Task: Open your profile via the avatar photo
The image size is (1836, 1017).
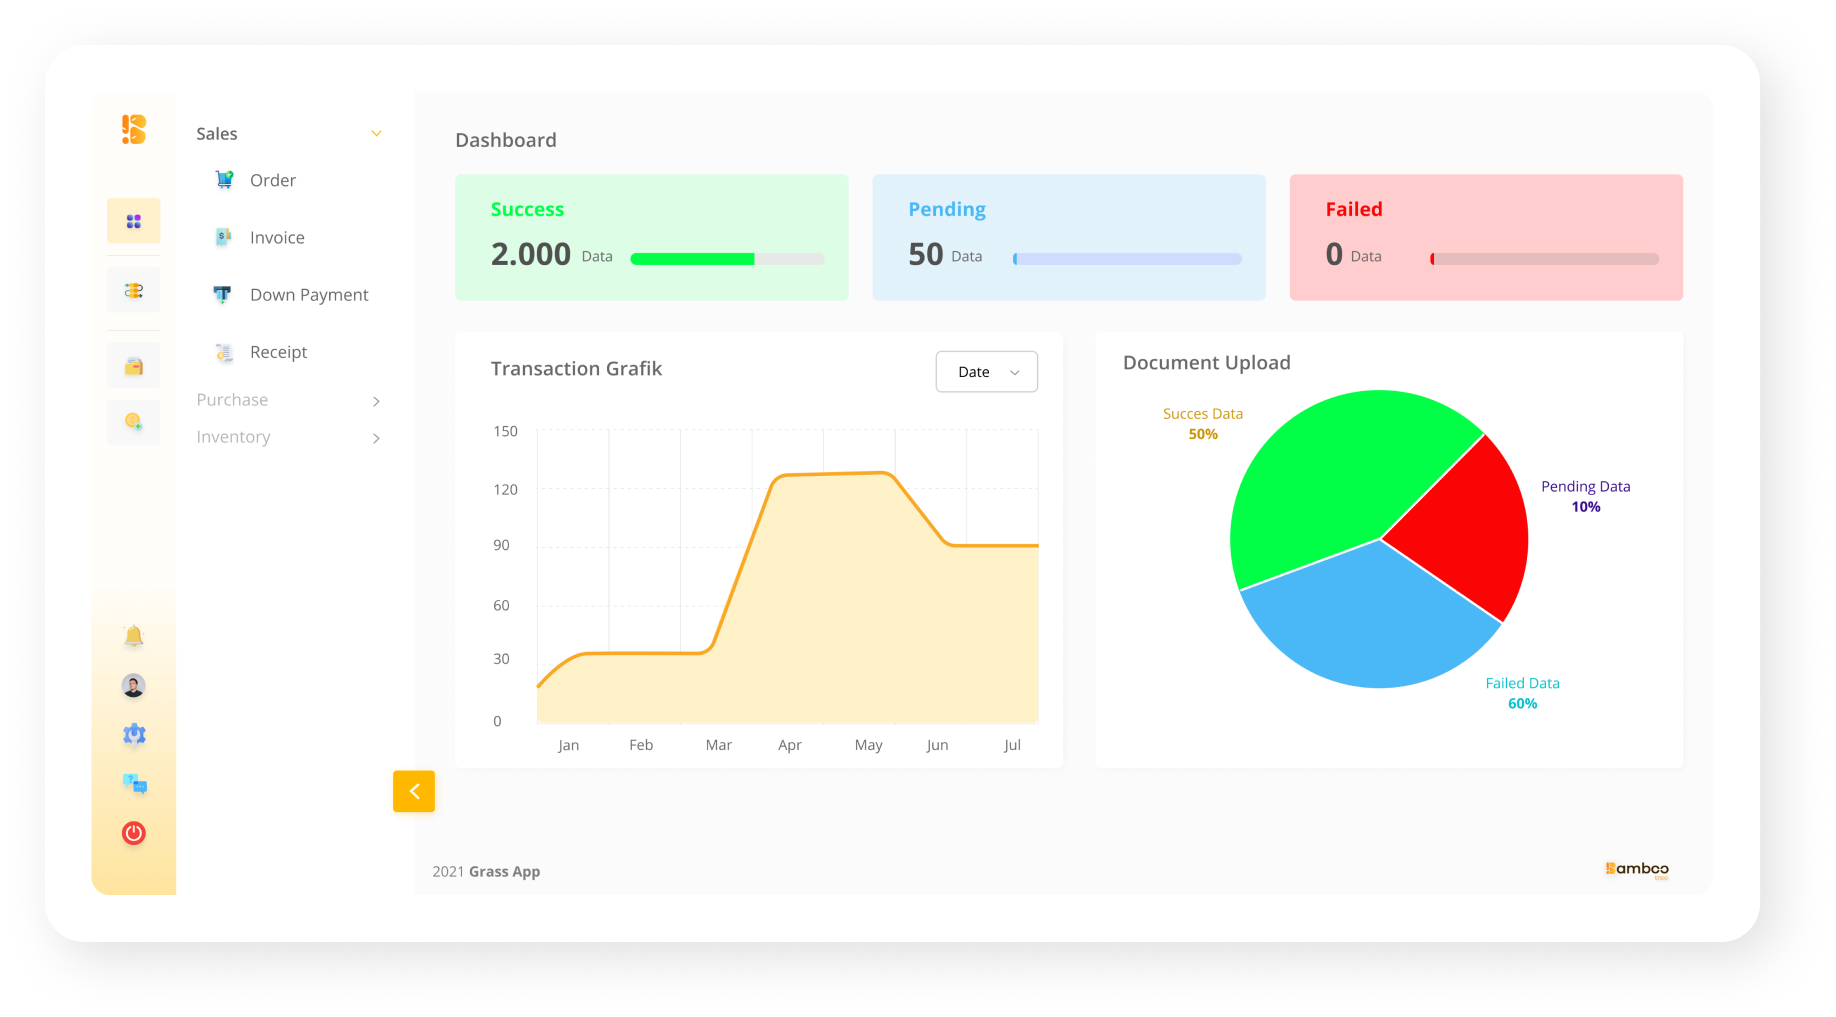Action: pyautogui.click(x=133, y=686)
